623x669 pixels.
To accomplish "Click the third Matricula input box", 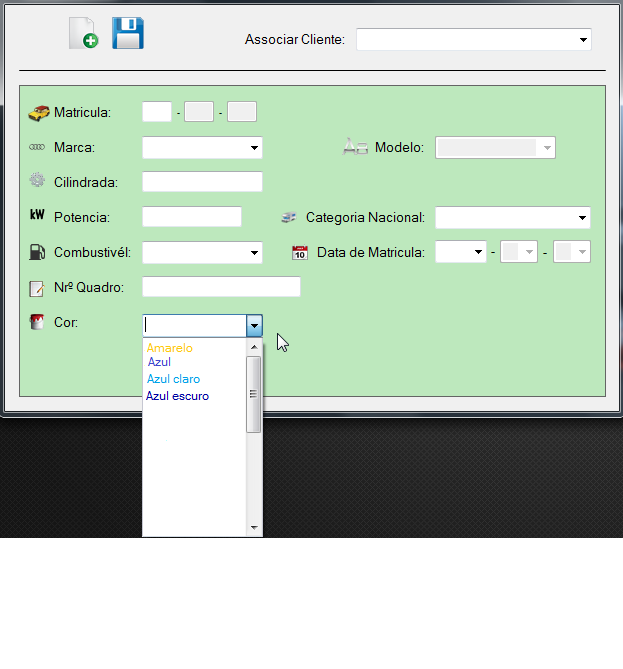I will tap(242, 112).
